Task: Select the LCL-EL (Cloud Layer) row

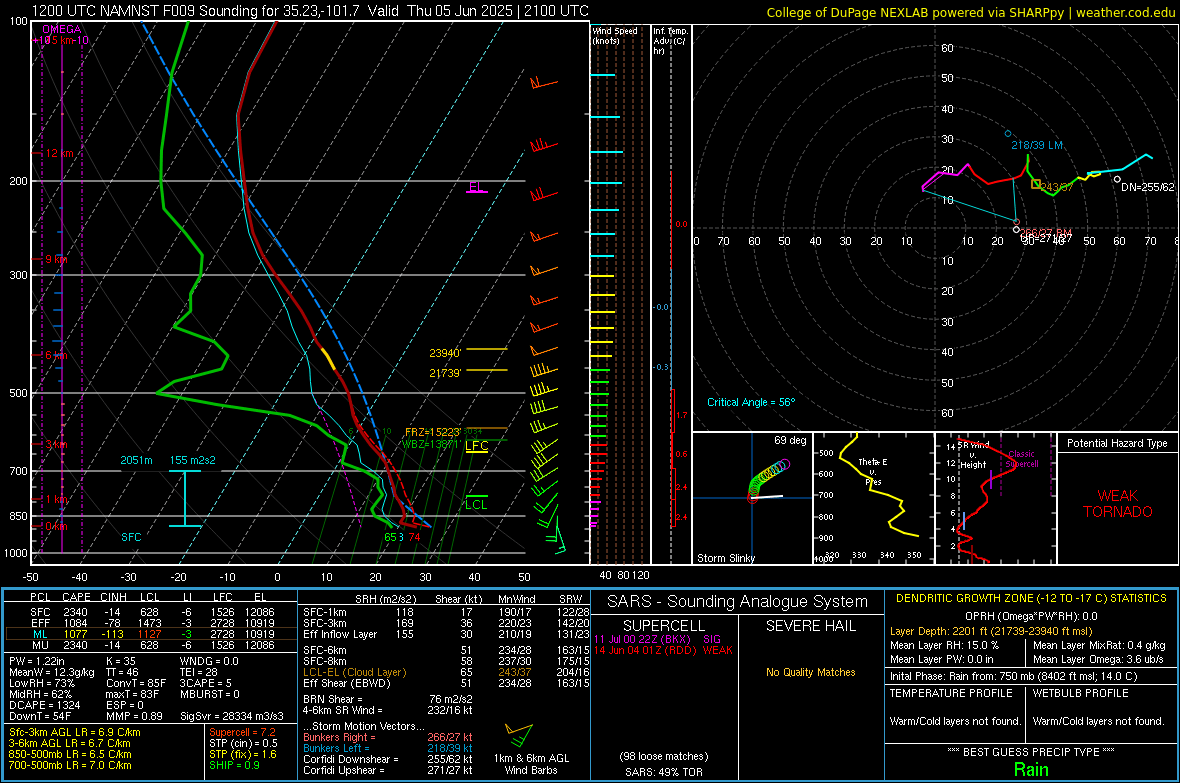Action: coord(446,672)
